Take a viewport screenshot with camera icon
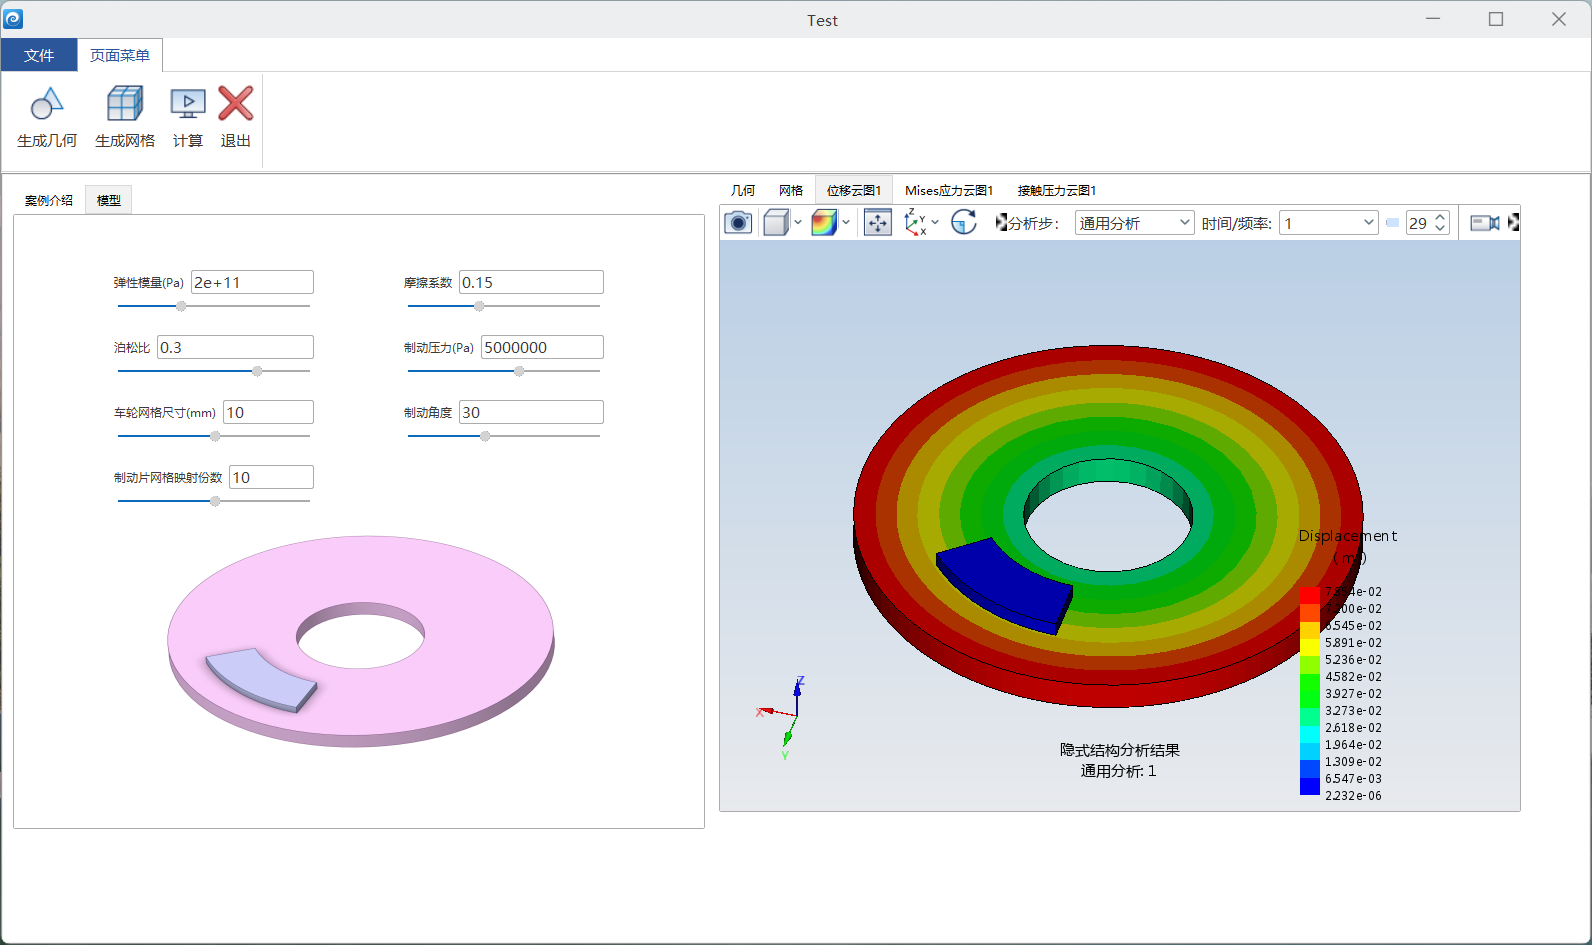This screenshot has width=1592, height=945. click(x=738, y=222)
